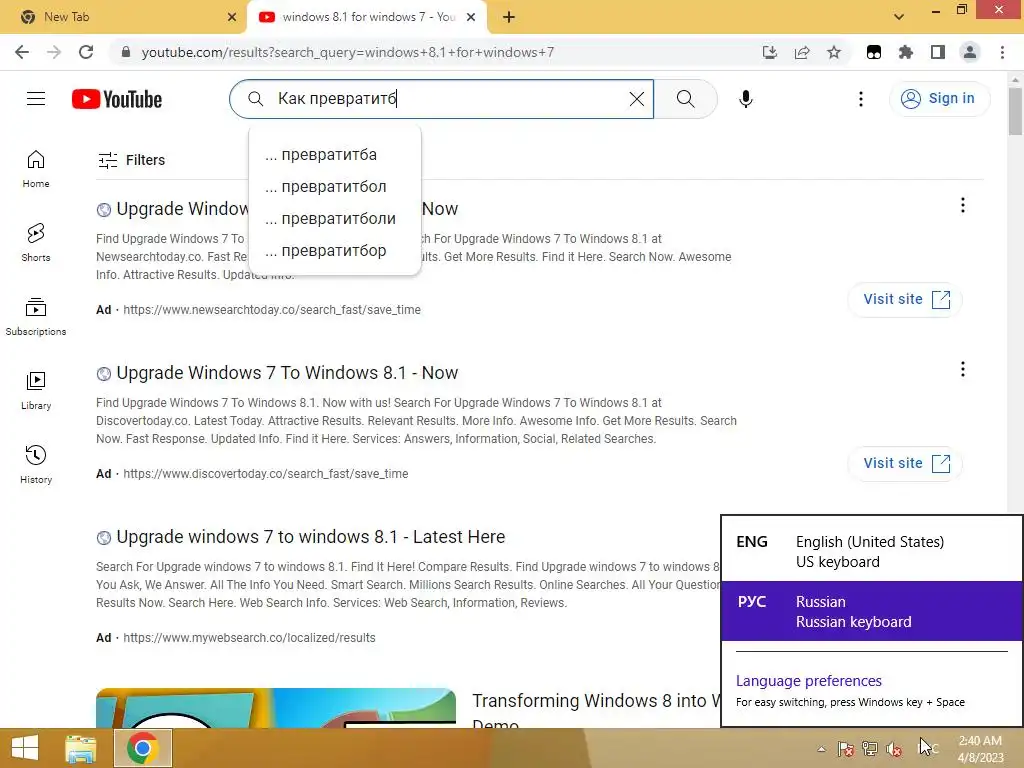The width and height of the screenshot is (1024, 768).
Task: Open Library in the sidebar
Action: (x=36, y=390)
